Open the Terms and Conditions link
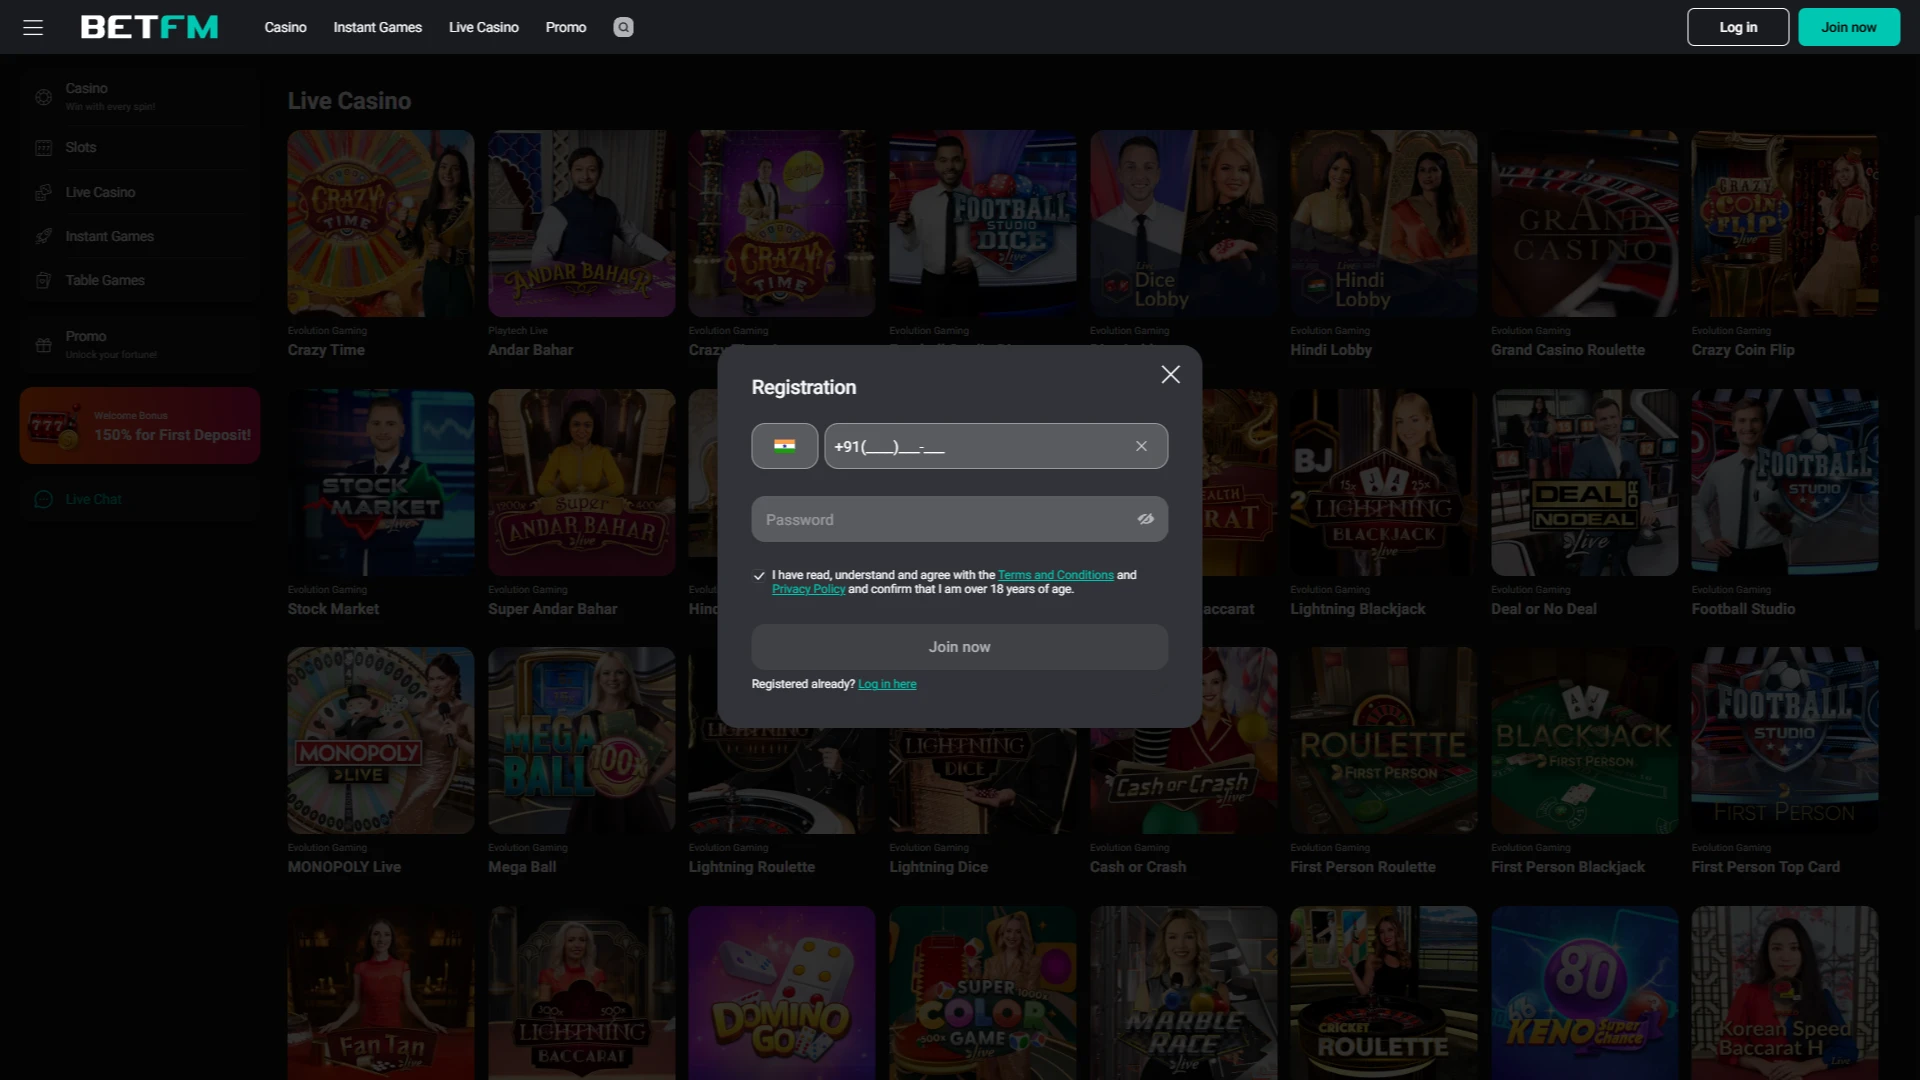The image size is (1920, 1080). pyautogui.click(x=1055, y=575)
